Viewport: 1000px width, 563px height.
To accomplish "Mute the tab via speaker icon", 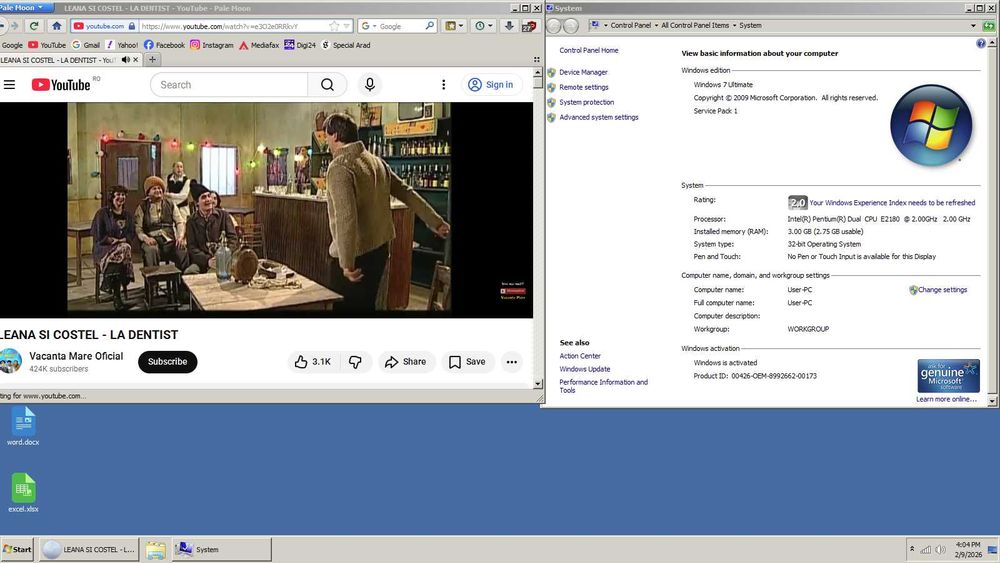I will (x=126, y=59).
